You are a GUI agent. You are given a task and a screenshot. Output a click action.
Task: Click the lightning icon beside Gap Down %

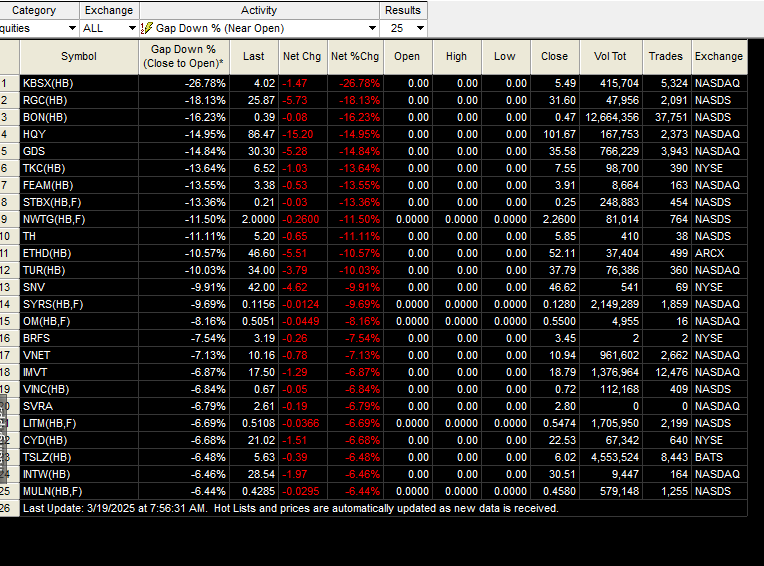147,28
